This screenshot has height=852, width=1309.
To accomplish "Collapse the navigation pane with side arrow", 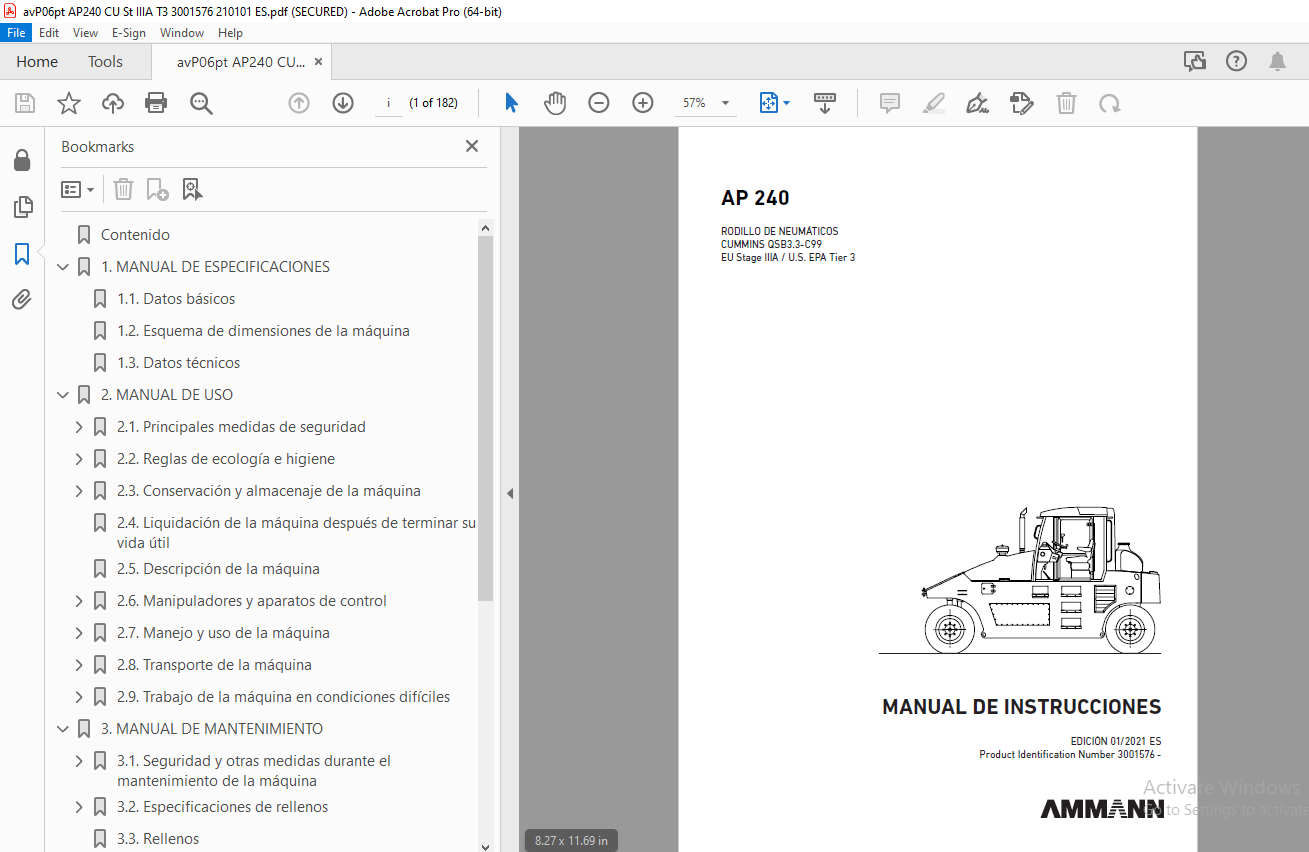I will coord(509,493).
